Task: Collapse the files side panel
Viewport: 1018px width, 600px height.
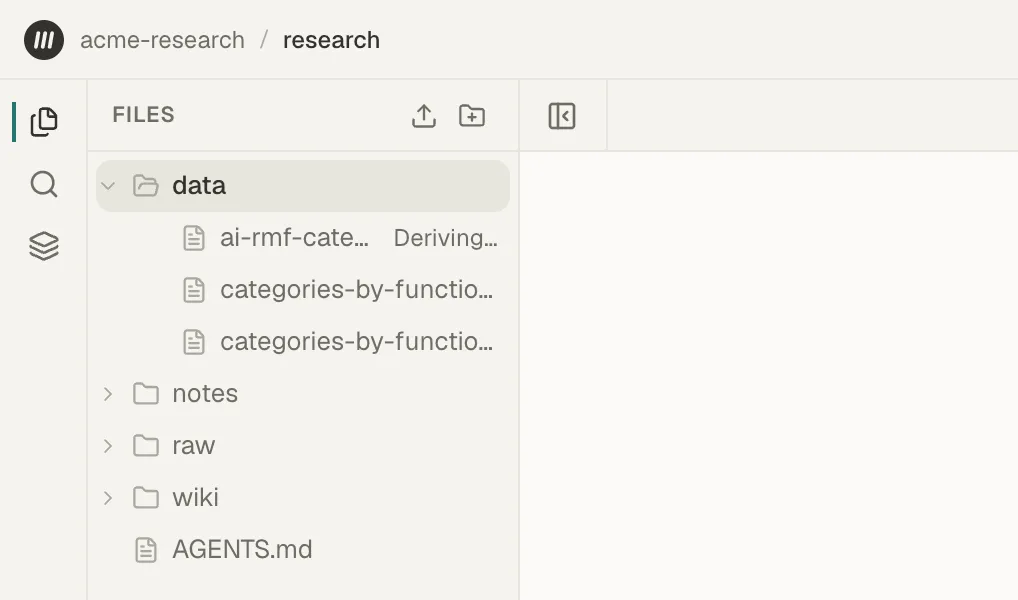Action: 562,116
